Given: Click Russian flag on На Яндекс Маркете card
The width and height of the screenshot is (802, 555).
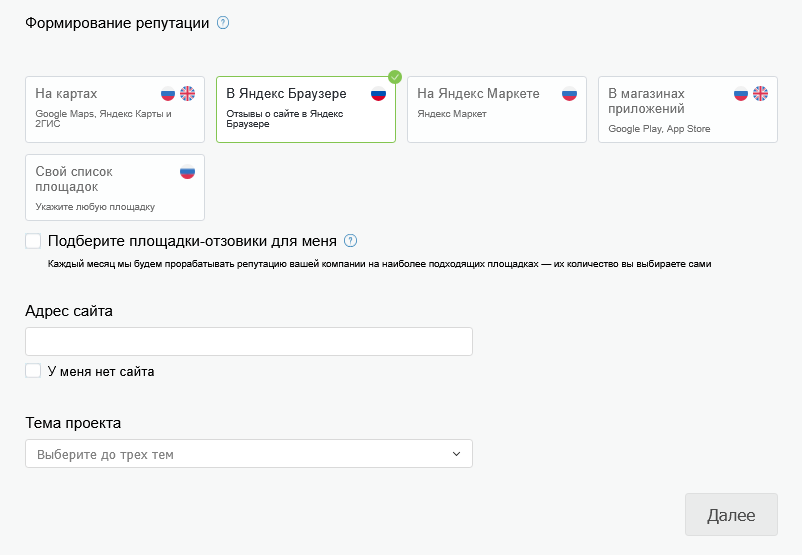Looking at the screenshot, I should pyautogui.click(x=569, y=94).
